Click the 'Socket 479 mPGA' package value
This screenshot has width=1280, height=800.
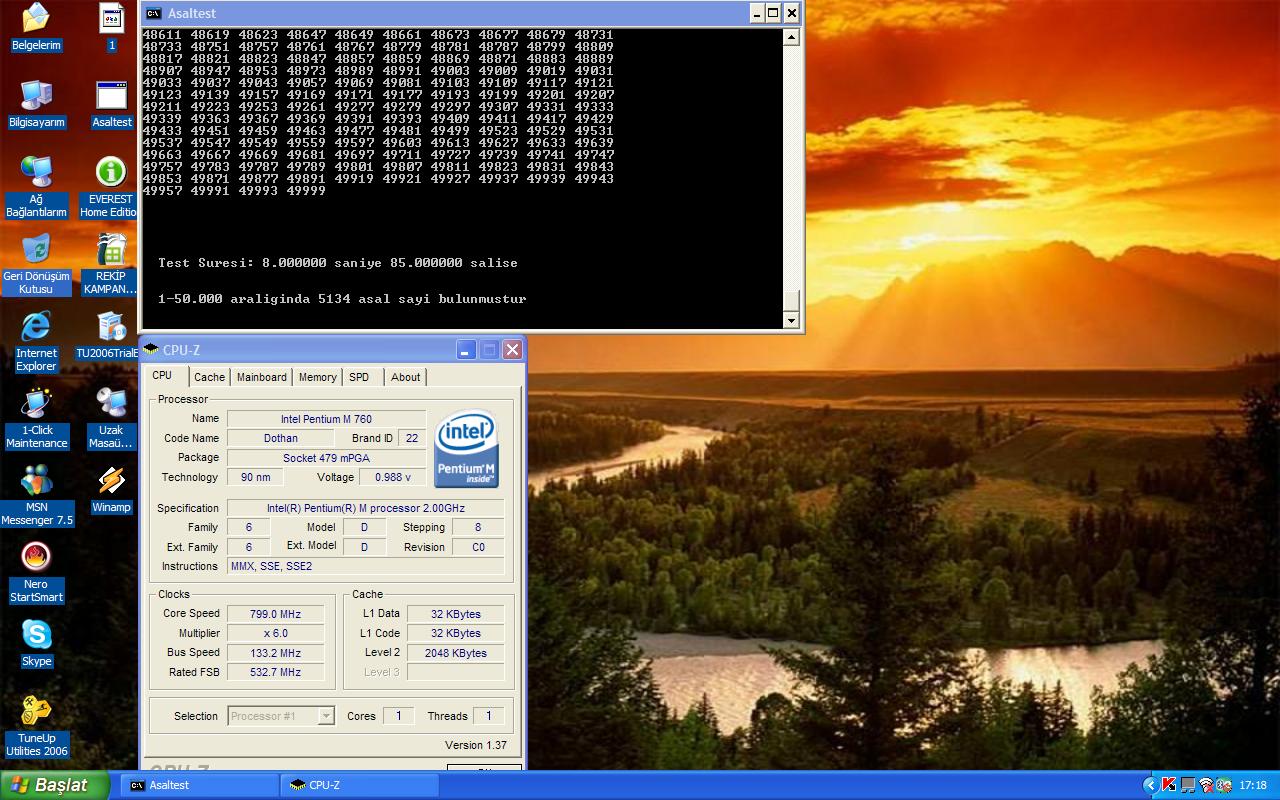point(326,458)
